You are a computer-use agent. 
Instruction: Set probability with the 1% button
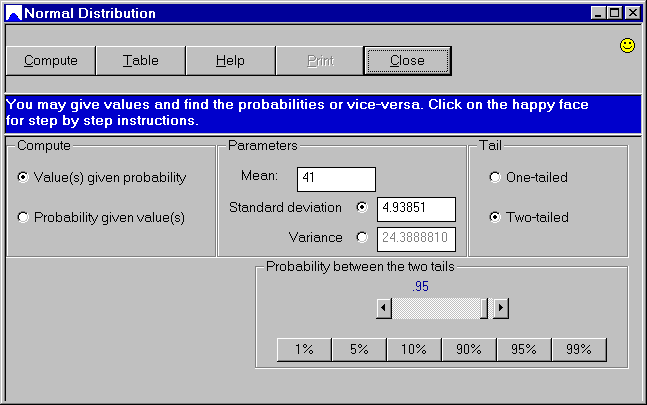(304, 349)
